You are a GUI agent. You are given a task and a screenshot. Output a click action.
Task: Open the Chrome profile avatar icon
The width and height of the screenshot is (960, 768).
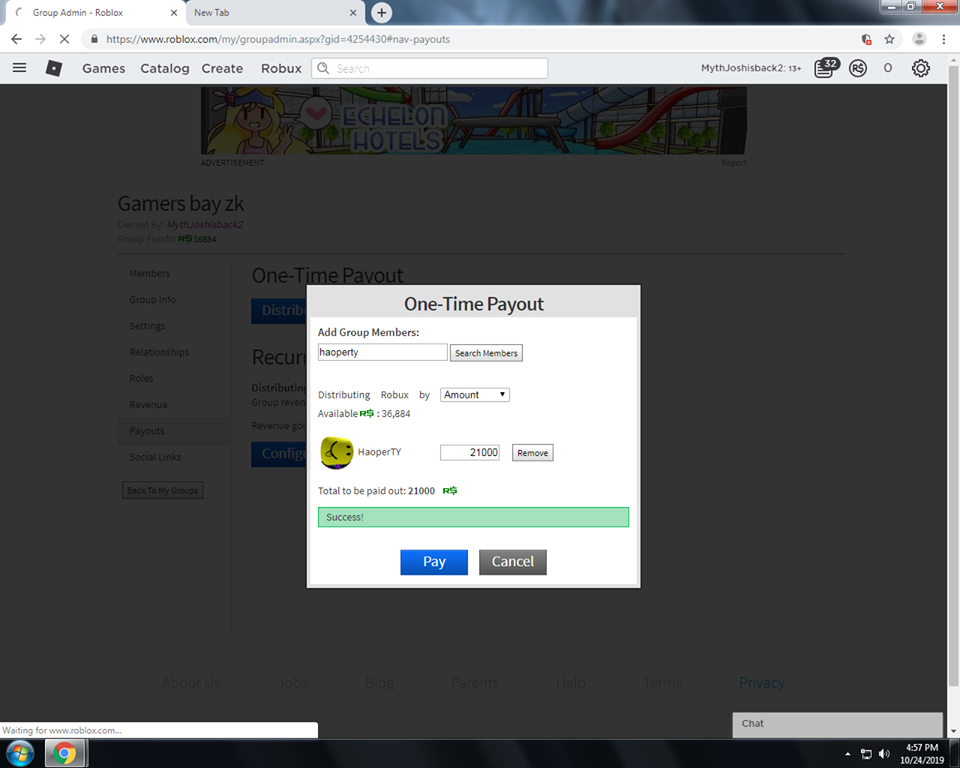pyautogui.click(x=919, y=39)
